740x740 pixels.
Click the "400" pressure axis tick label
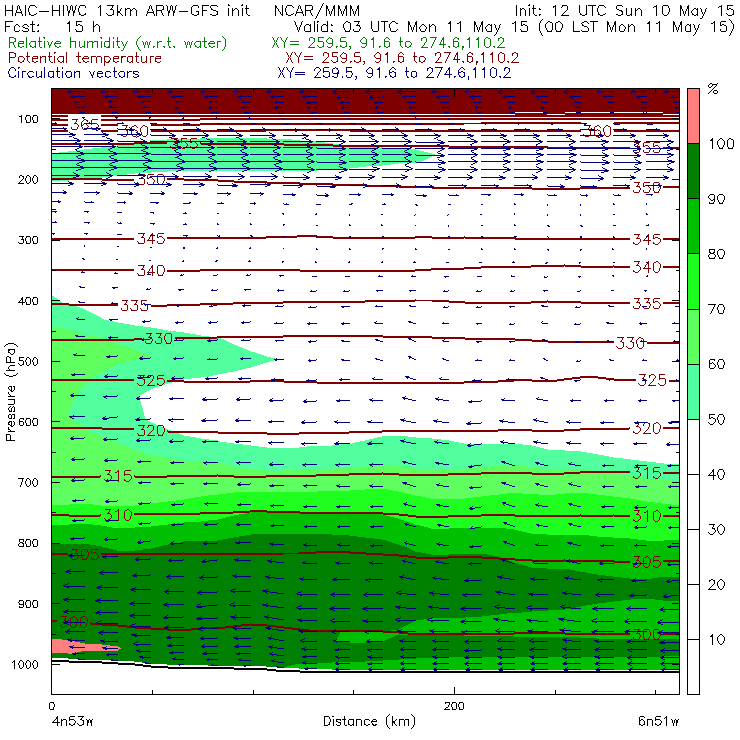pos(28,301)
